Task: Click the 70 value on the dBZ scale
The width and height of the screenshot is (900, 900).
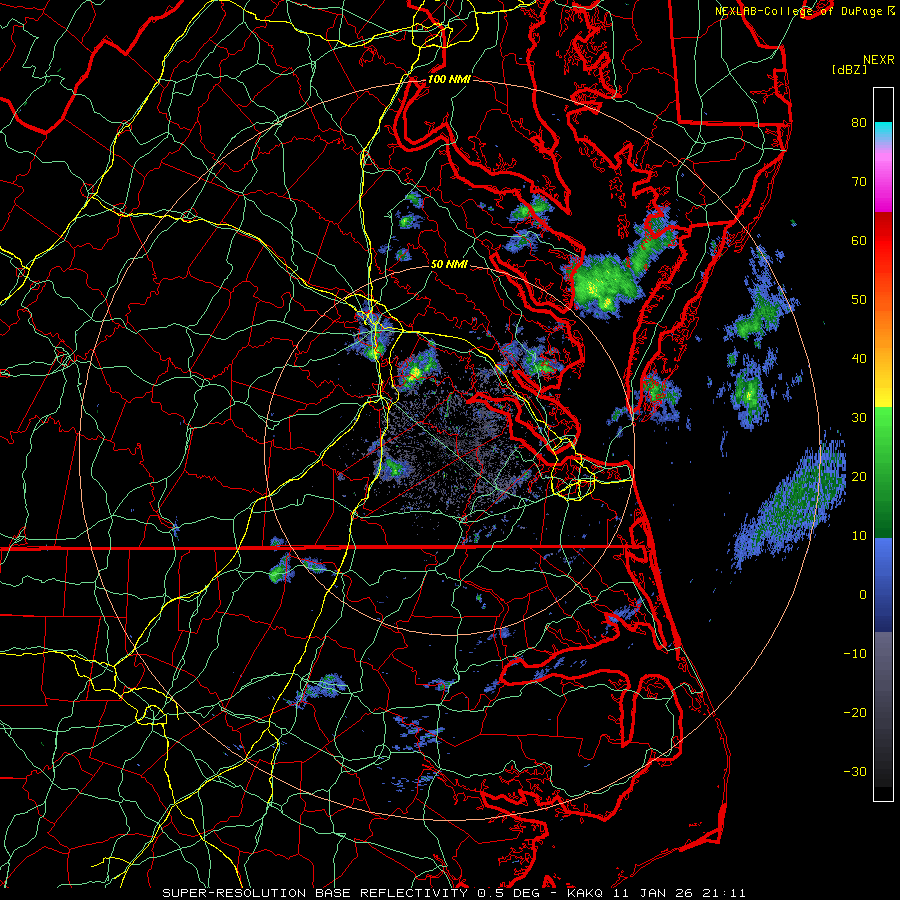Action: point(859,181)
